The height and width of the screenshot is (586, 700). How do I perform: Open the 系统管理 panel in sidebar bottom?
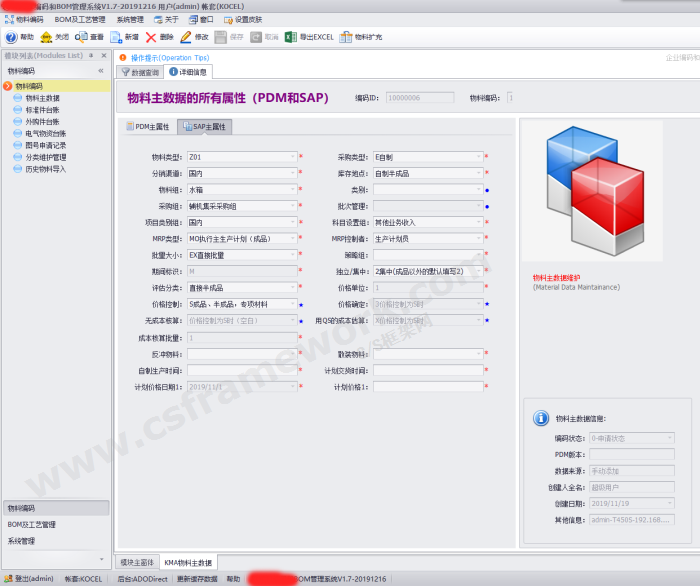pyautogui.click(x=22, y=541)
